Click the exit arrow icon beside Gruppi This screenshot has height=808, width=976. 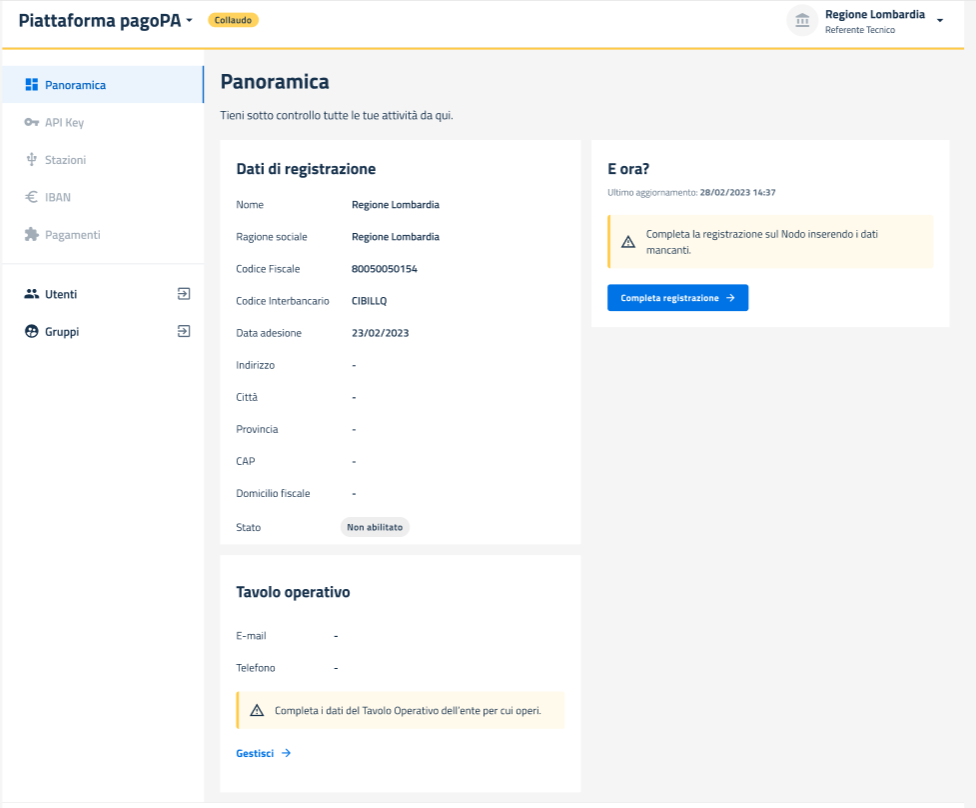(x=183, y=331)
